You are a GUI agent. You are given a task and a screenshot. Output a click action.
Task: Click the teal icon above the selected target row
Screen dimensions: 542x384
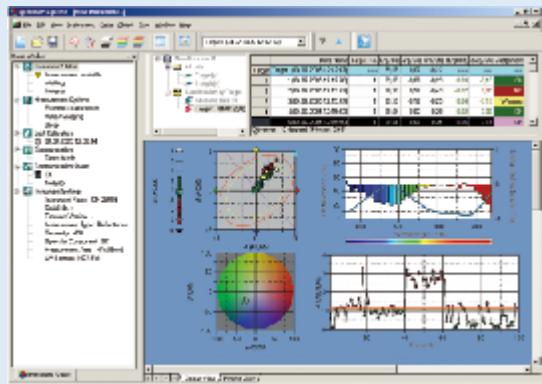pyautogui.click(x=188, y=100)
